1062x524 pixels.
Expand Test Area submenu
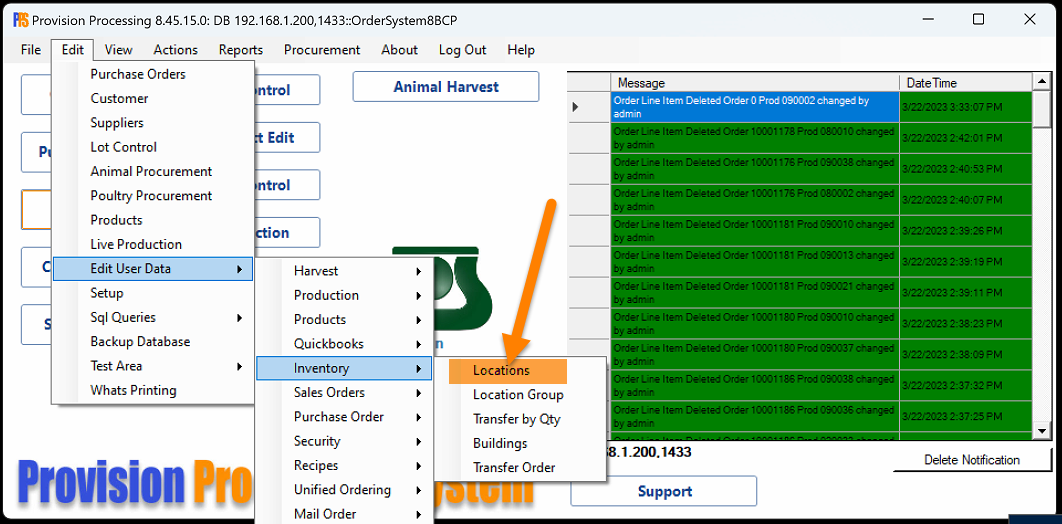click(x=153, y=366)
